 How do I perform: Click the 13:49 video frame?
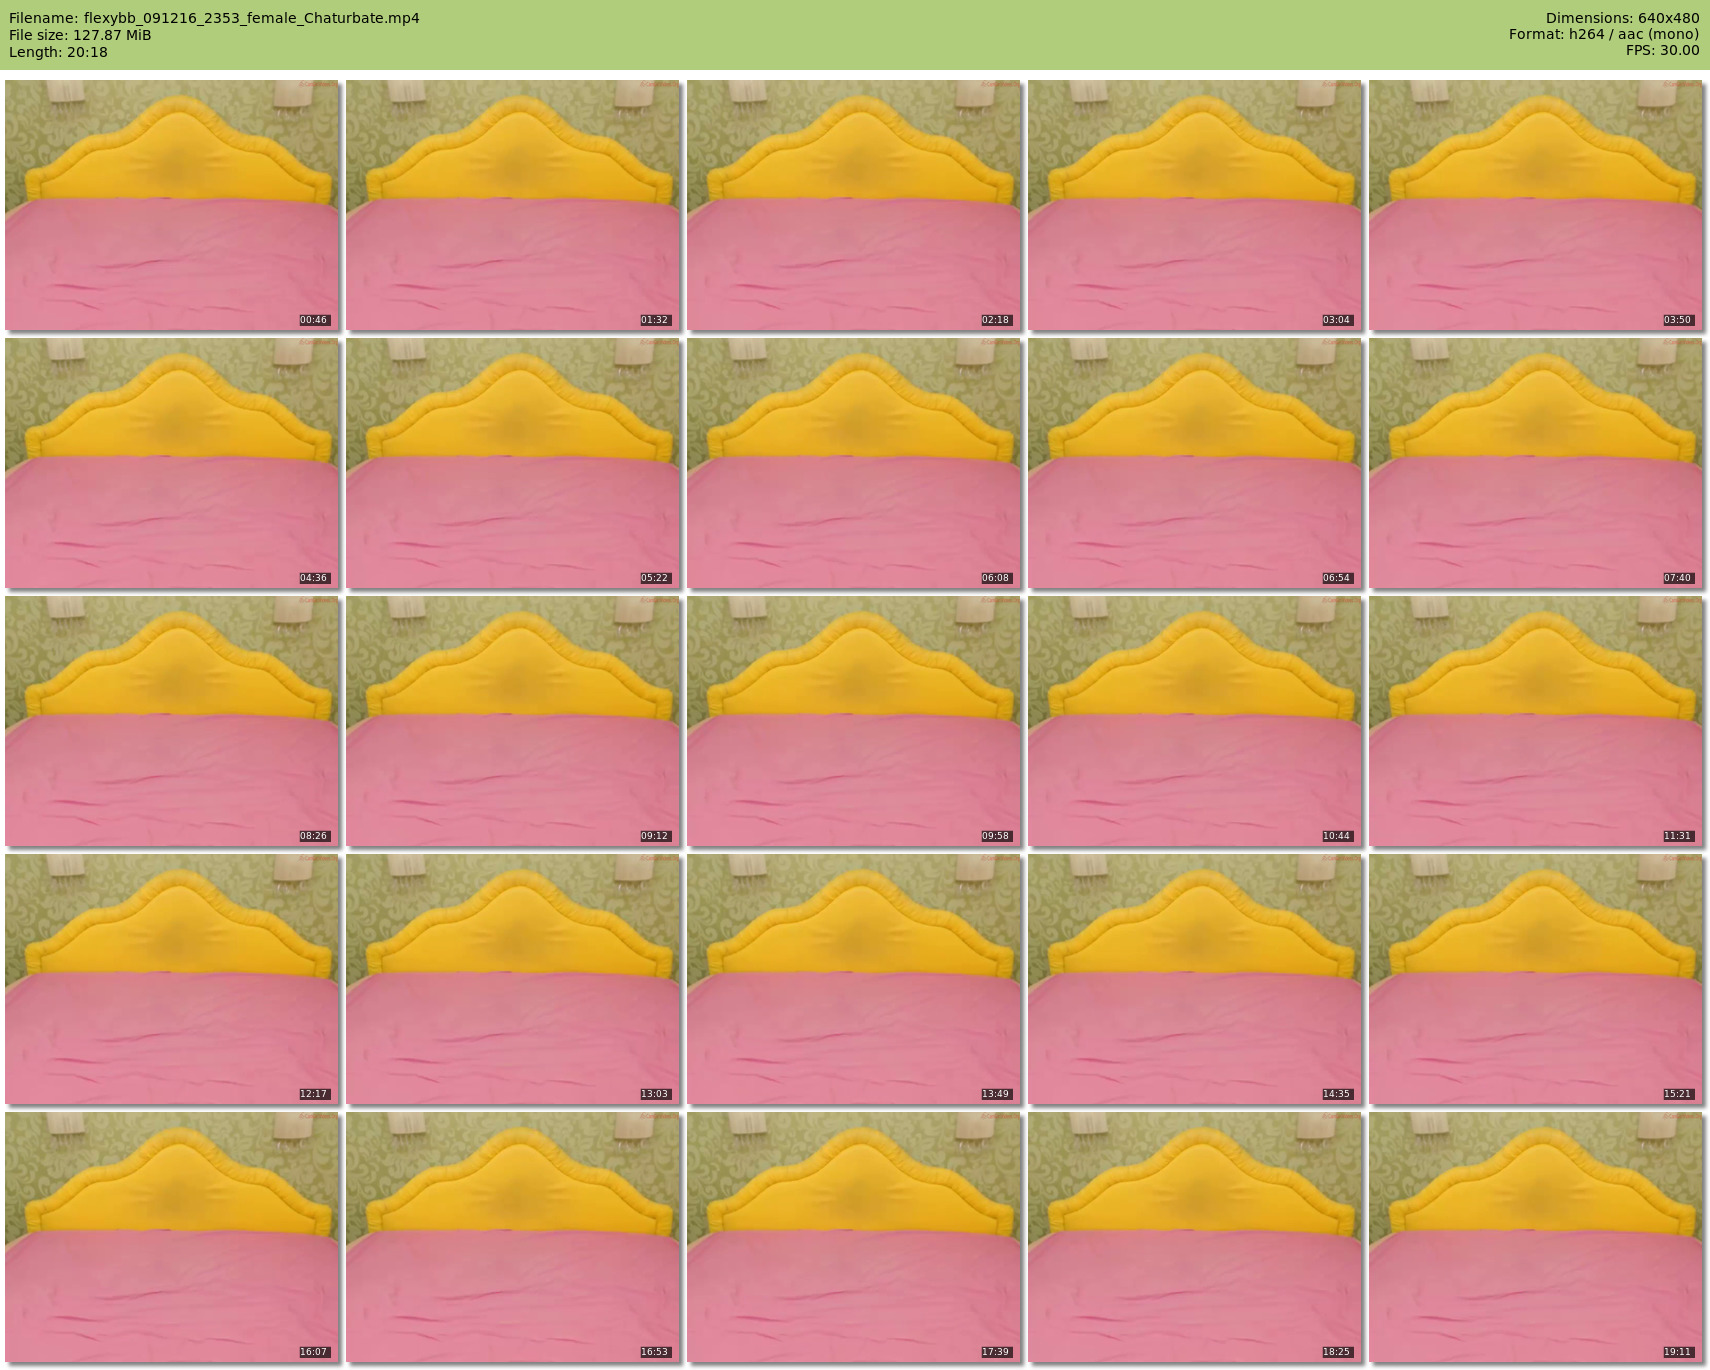[x=854, y=979]
